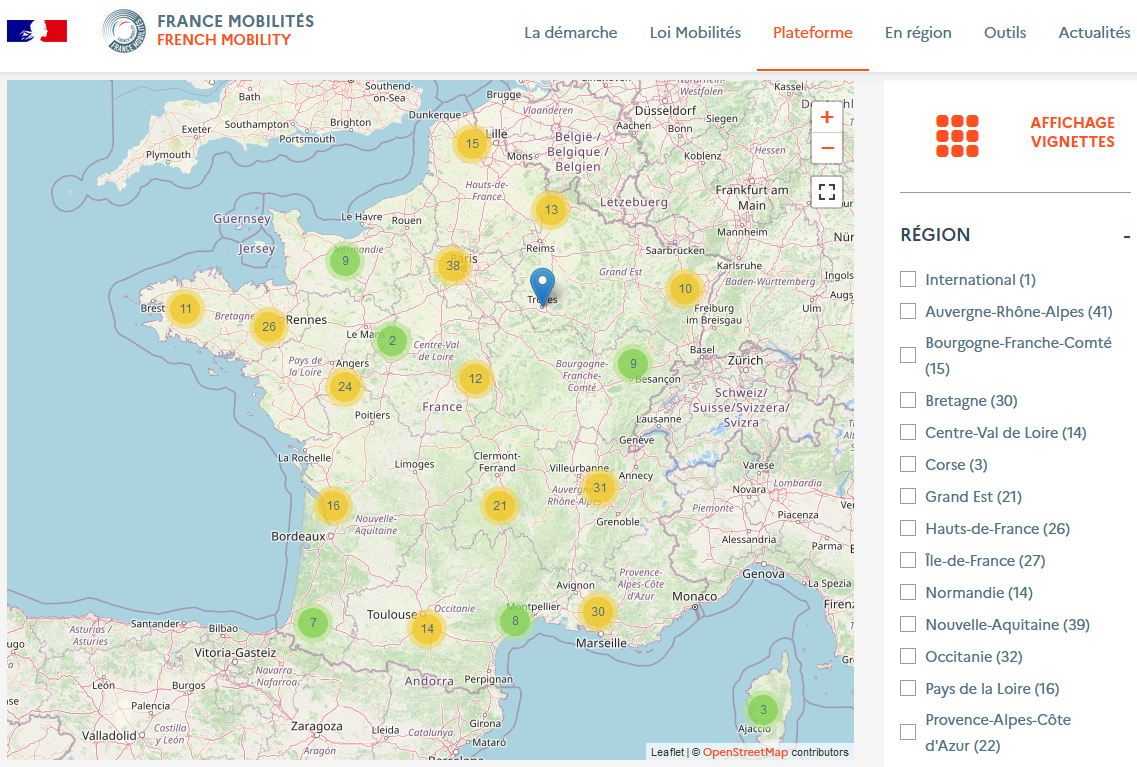
Task: Click the French government flag logo
Action: coord(37,31)
